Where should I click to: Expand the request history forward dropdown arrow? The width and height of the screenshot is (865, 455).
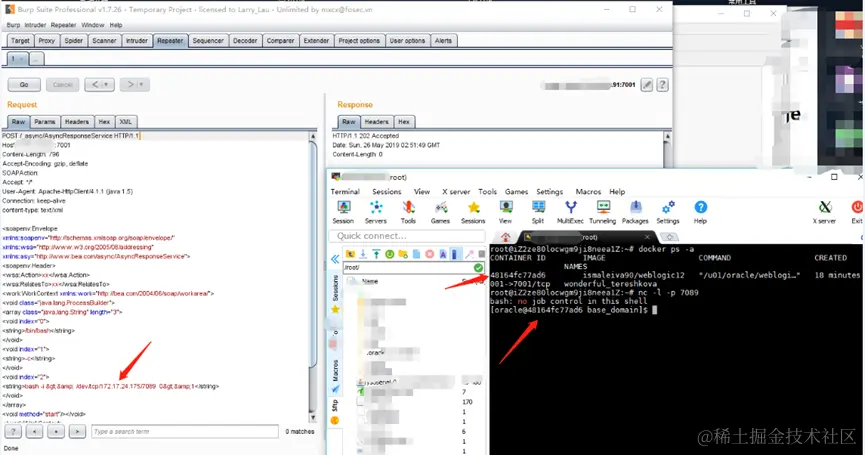pyautogui.click(x=141, y=84)
